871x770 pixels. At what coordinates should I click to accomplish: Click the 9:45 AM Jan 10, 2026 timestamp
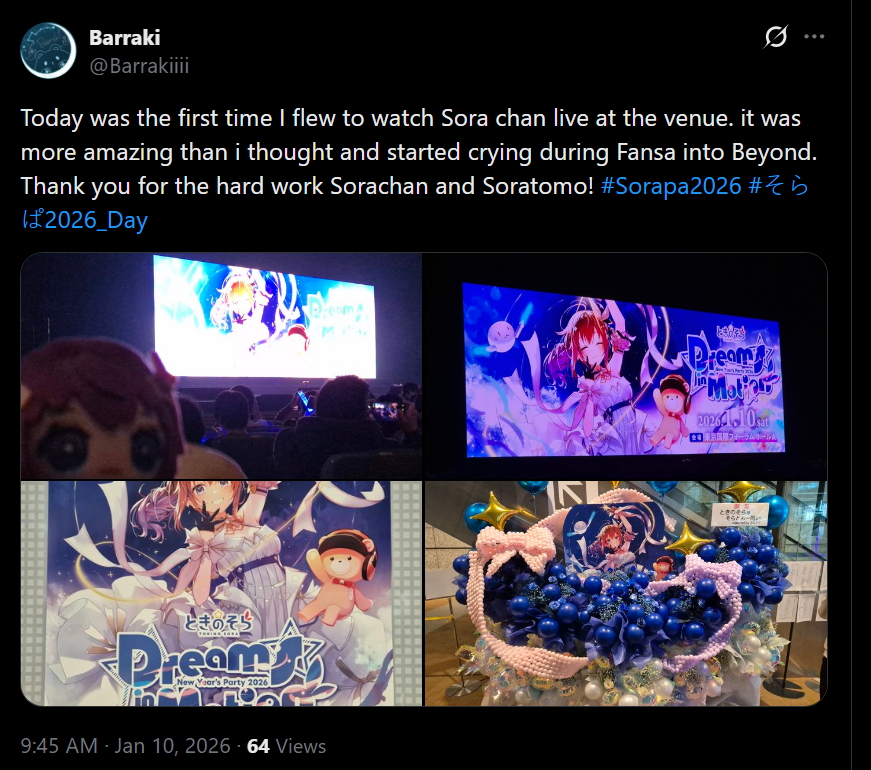[x=126, y=746]
